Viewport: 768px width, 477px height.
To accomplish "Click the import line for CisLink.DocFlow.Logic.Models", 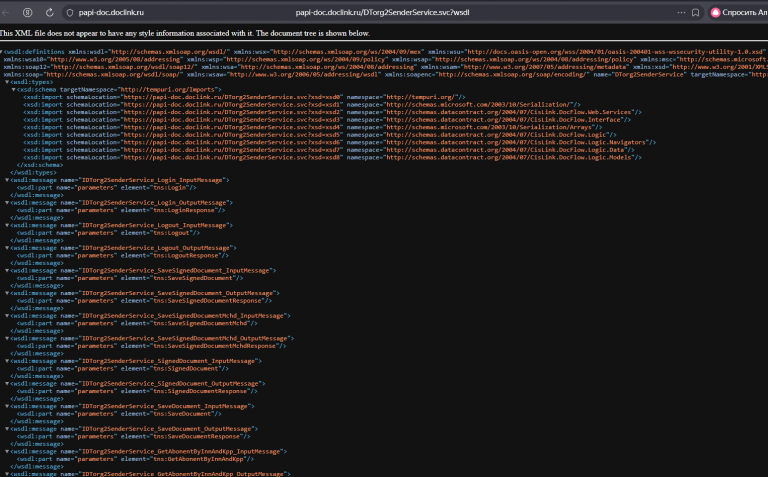I will point(332,157).
